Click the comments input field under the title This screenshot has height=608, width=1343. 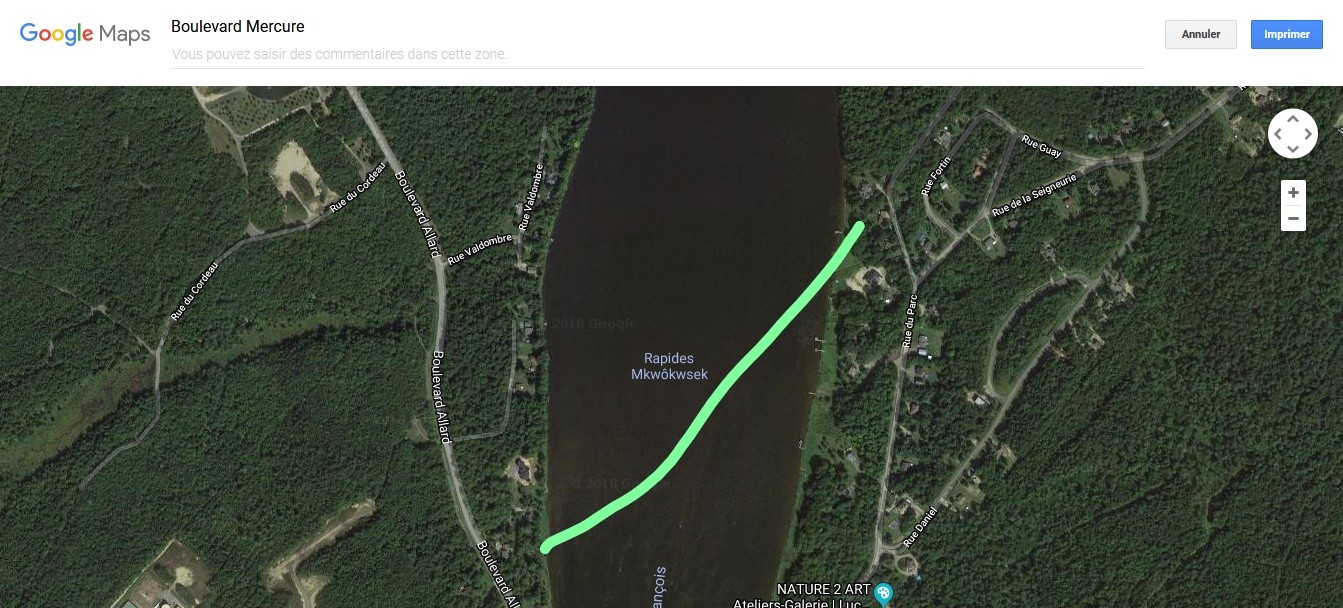658,54
